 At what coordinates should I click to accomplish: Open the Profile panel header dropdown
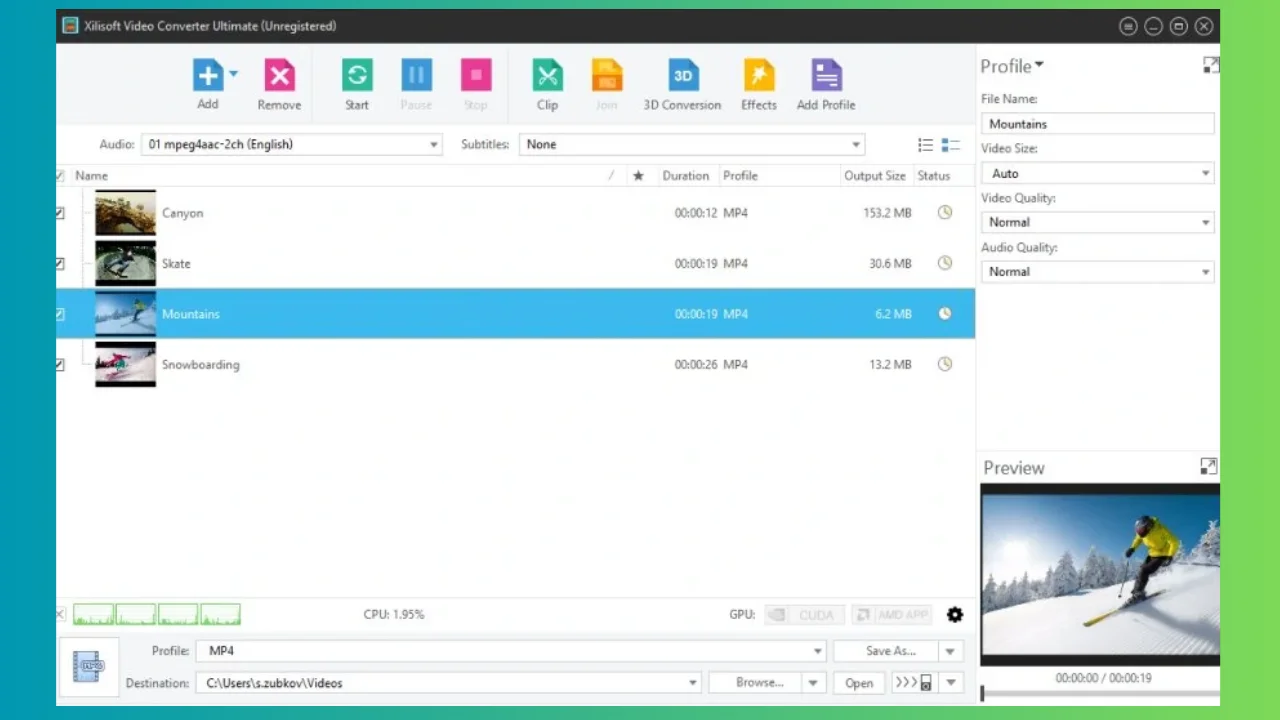[x=1039, y=65]
